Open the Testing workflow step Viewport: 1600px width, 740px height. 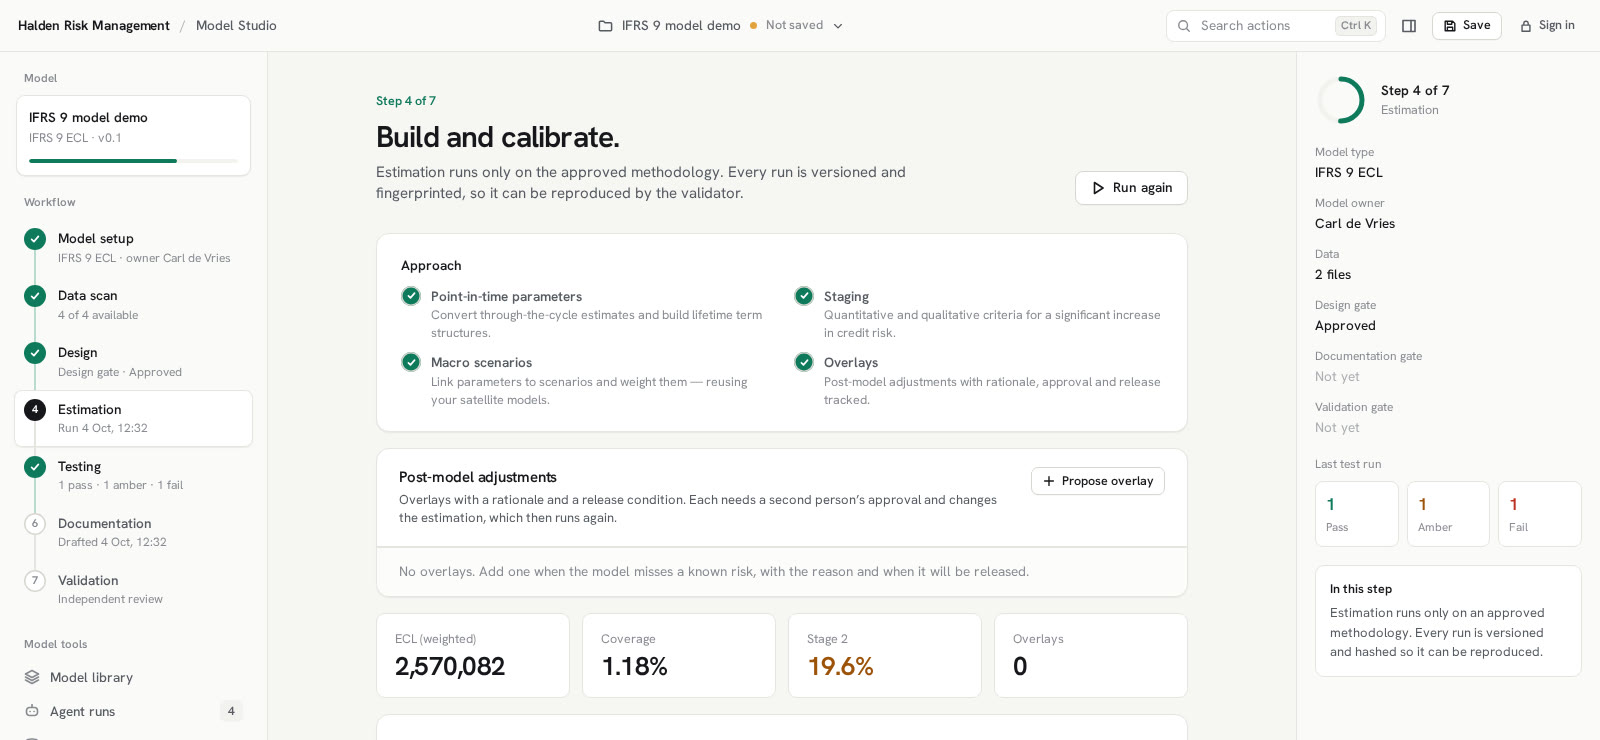pos(133,476)
